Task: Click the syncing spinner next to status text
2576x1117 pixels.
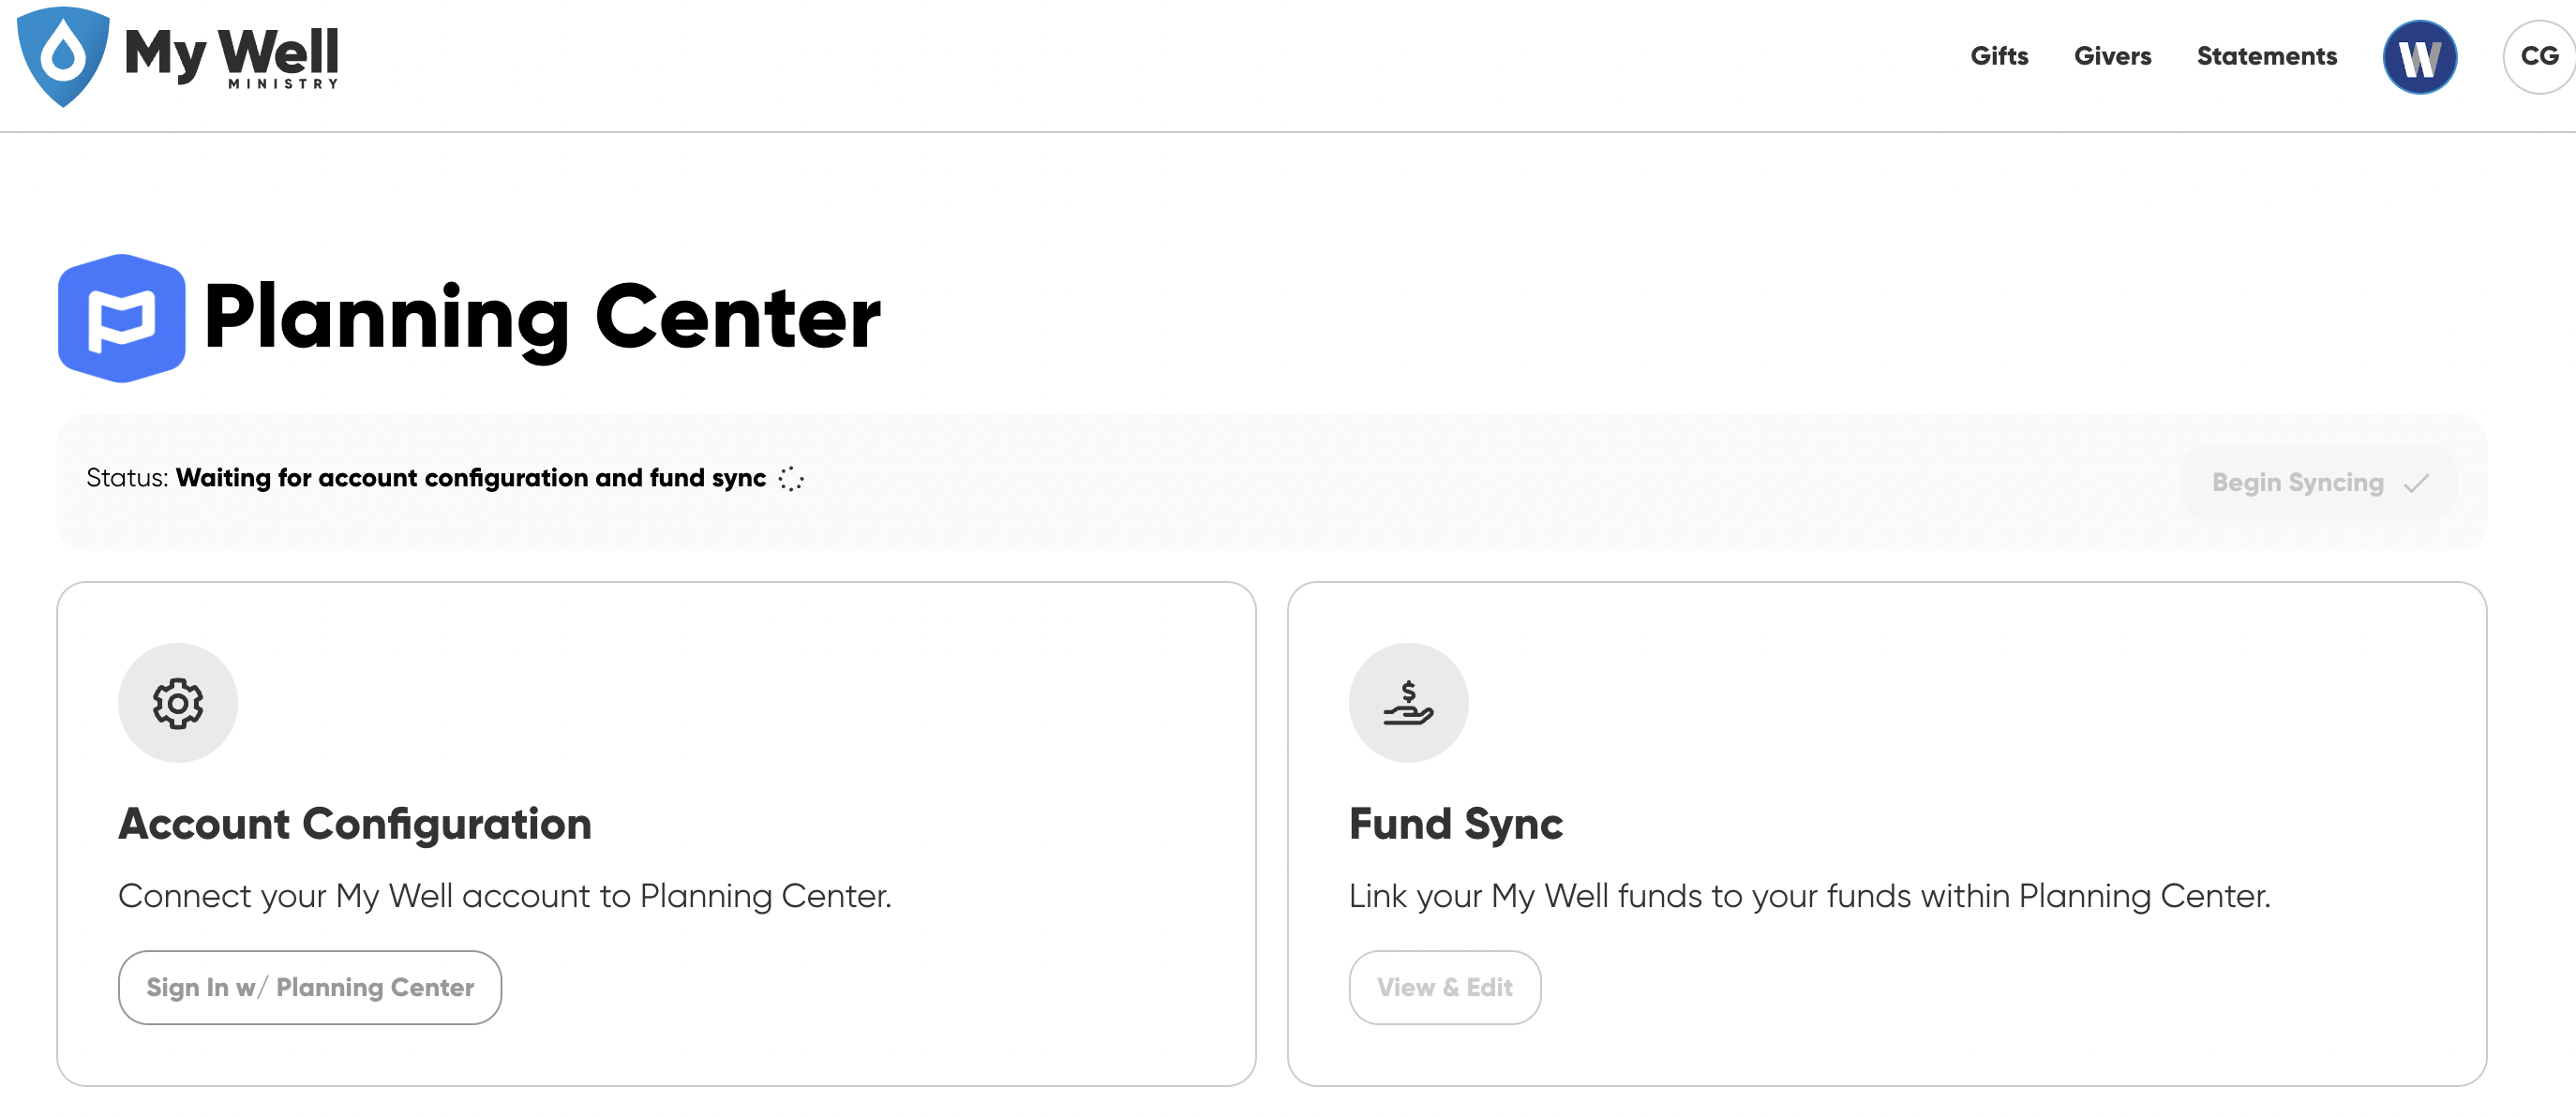Action: click(x=790, y=479)
